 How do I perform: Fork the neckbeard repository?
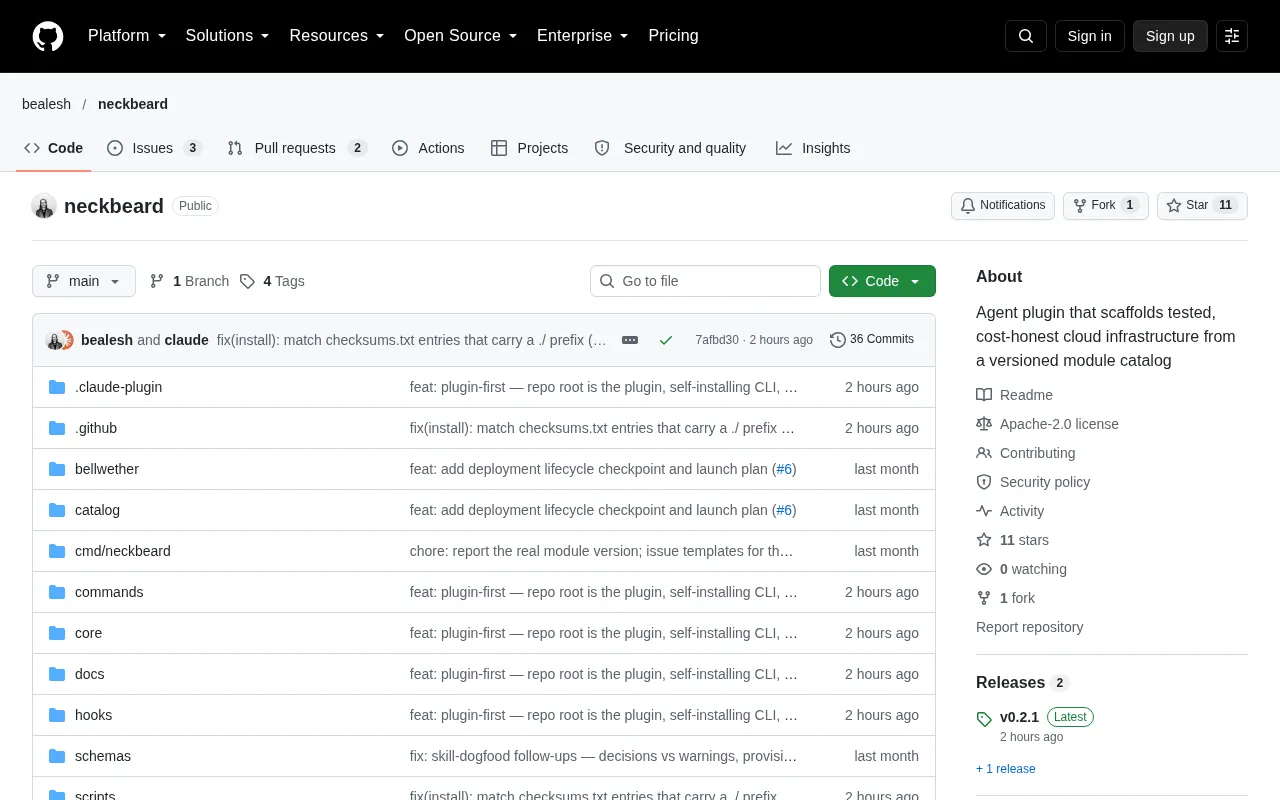[1106, 206]
